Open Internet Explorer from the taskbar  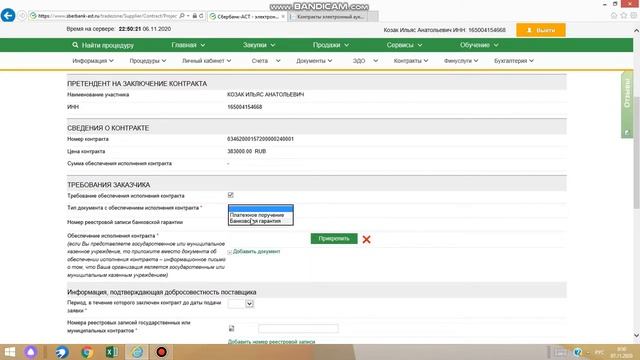137,352
